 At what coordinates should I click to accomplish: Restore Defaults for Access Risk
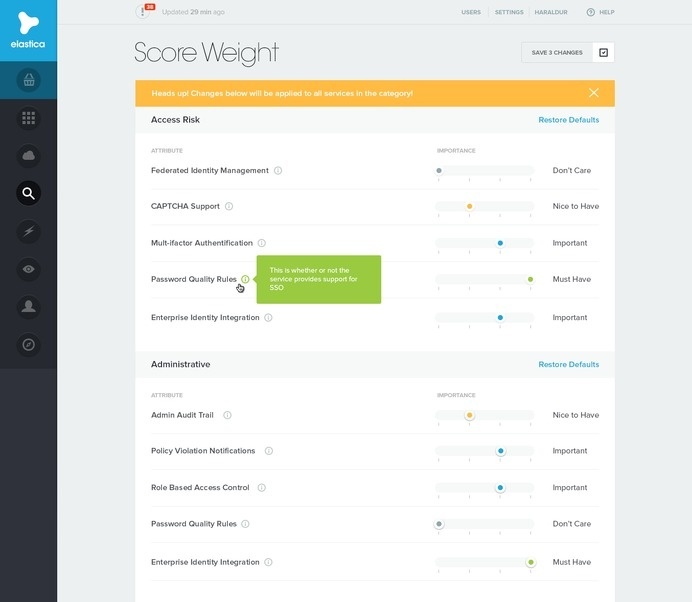568,120
